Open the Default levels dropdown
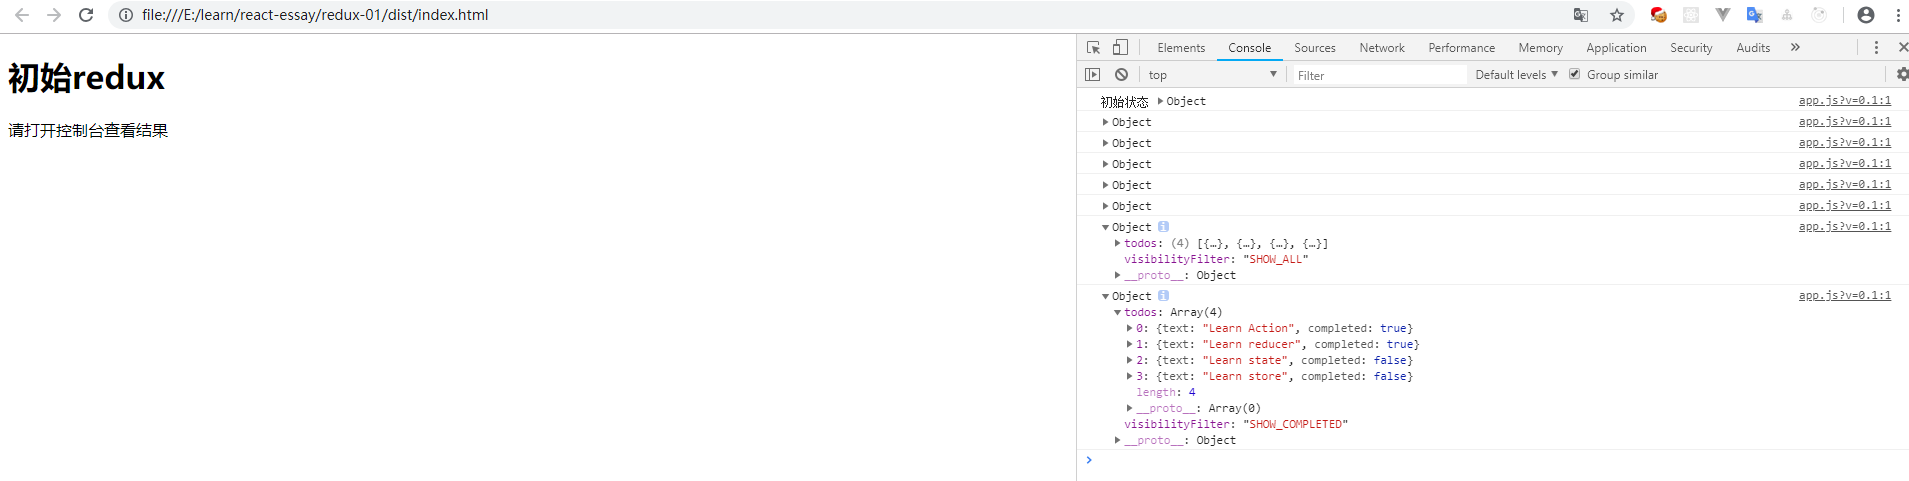The height and width of the screenshot is (481, 1909). click(1516, 75)
